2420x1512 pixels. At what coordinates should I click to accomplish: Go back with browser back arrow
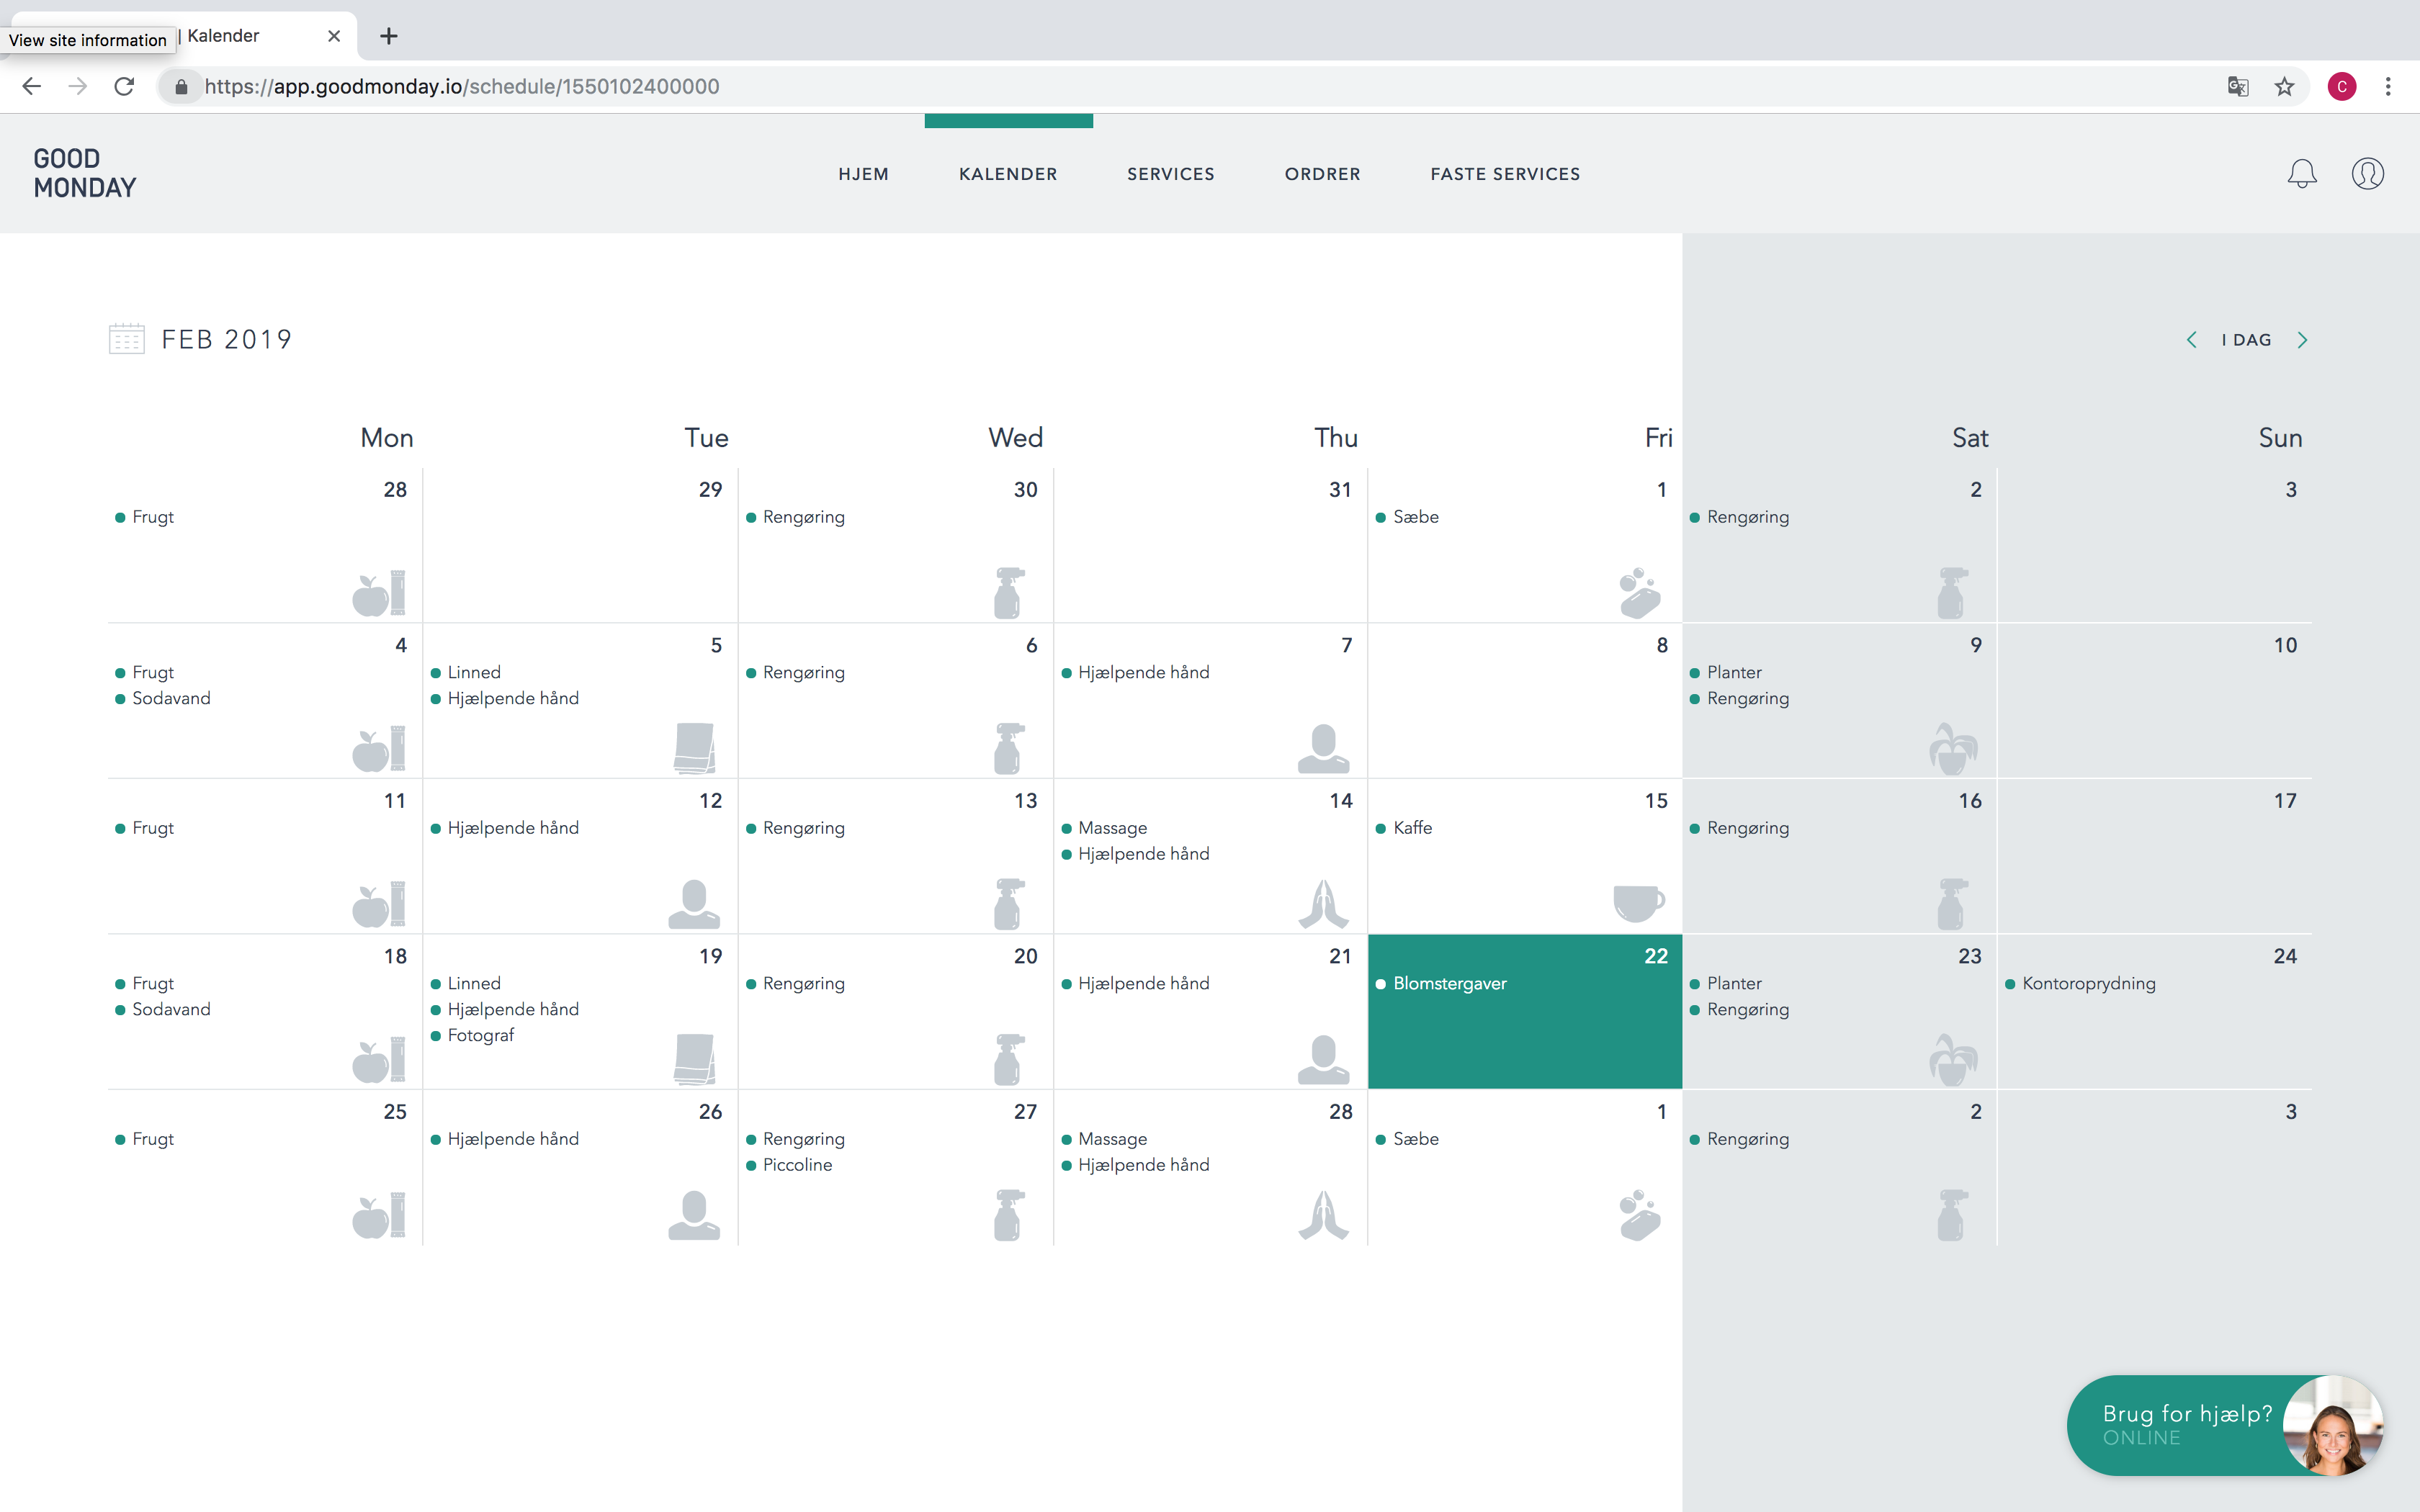(x=32, y=87)
